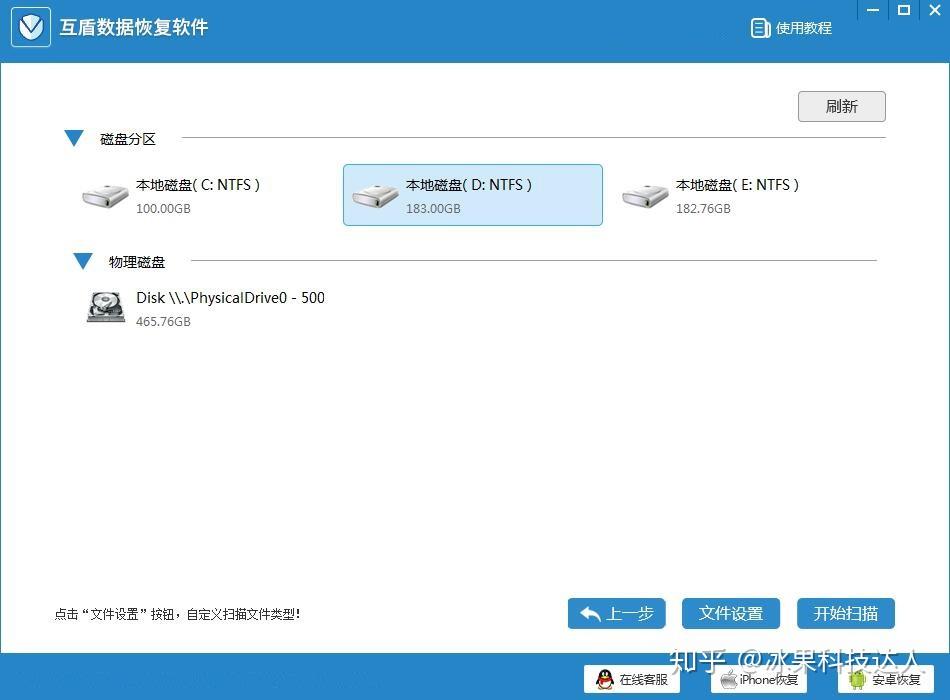Click the 本地磁盘( D: NTFS ) label

click(469, 185)
